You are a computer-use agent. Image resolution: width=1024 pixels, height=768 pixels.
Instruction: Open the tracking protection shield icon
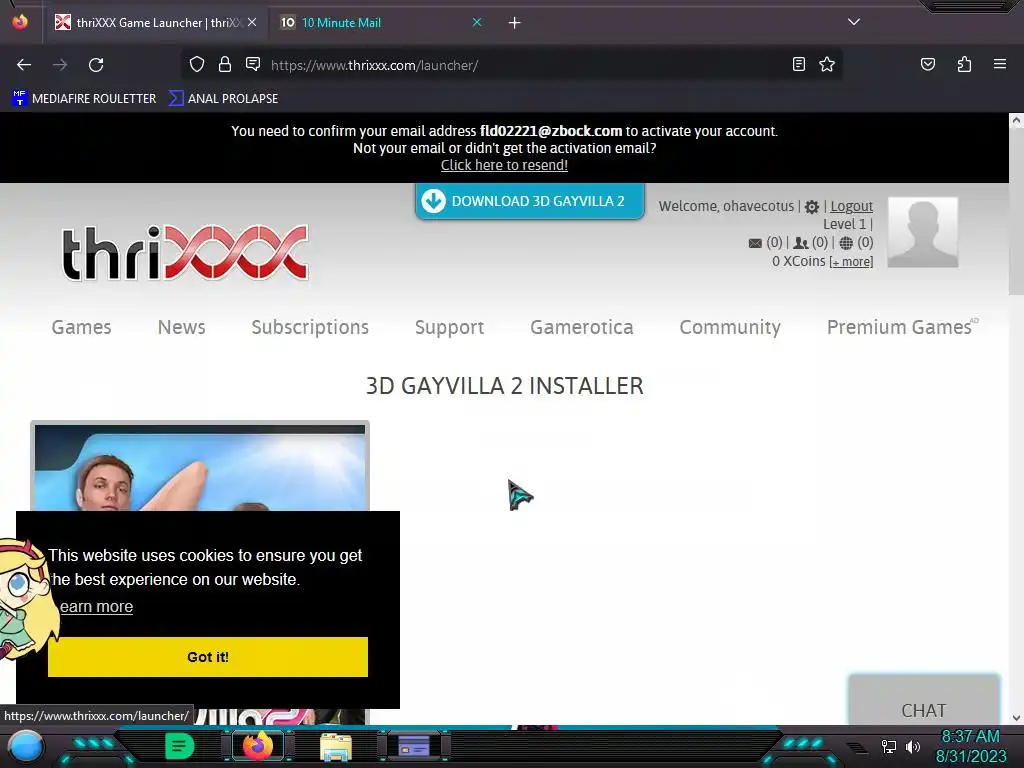(x=197, y=64)
